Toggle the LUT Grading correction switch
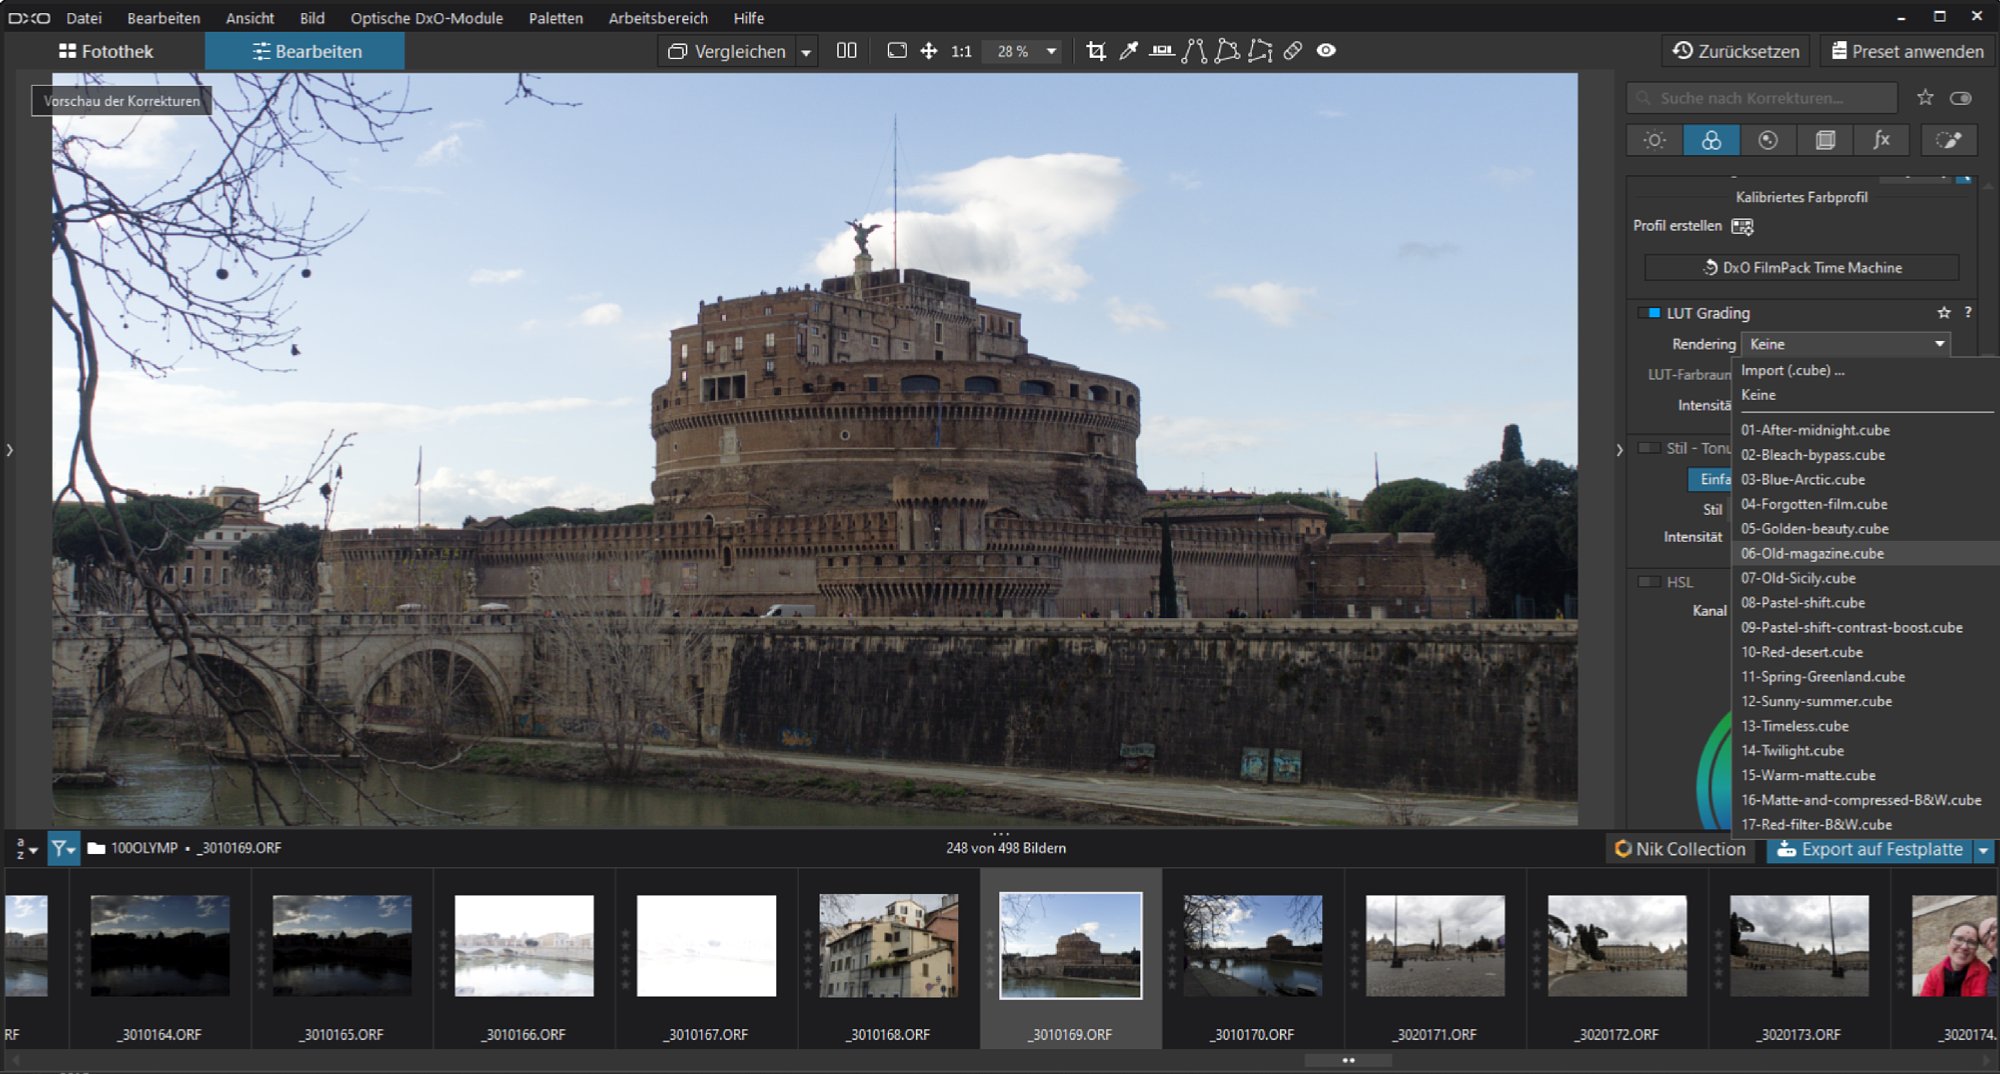The image size is (2000, 1074). 1649,313
